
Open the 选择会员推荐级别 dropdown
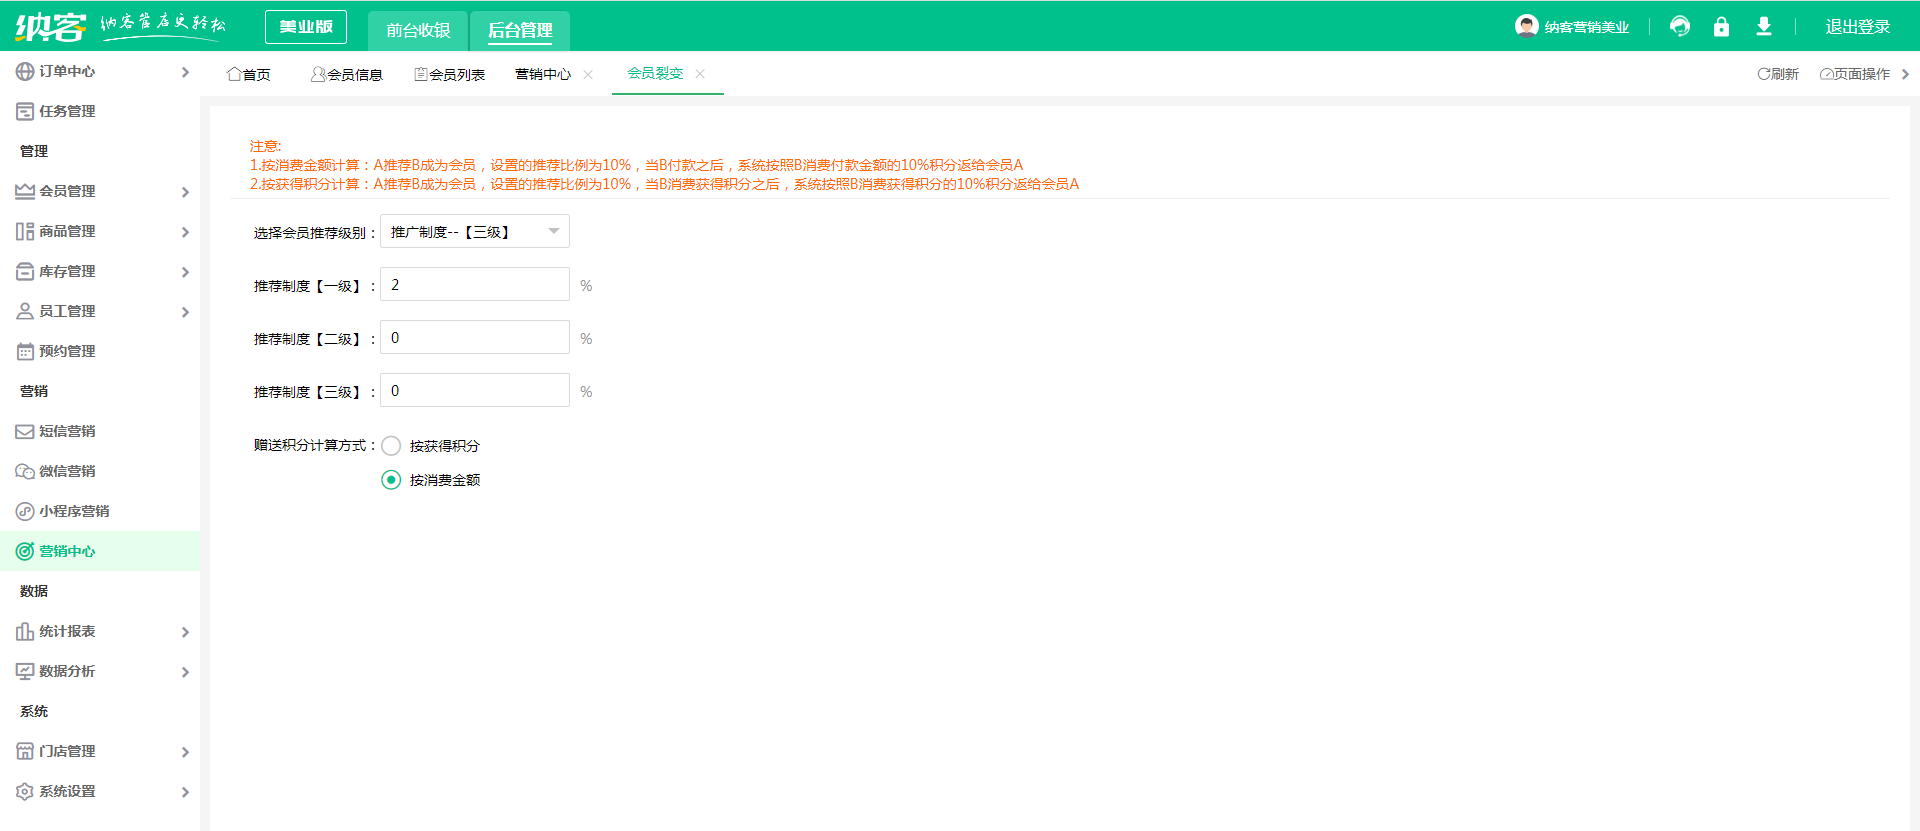pos(474,232)
